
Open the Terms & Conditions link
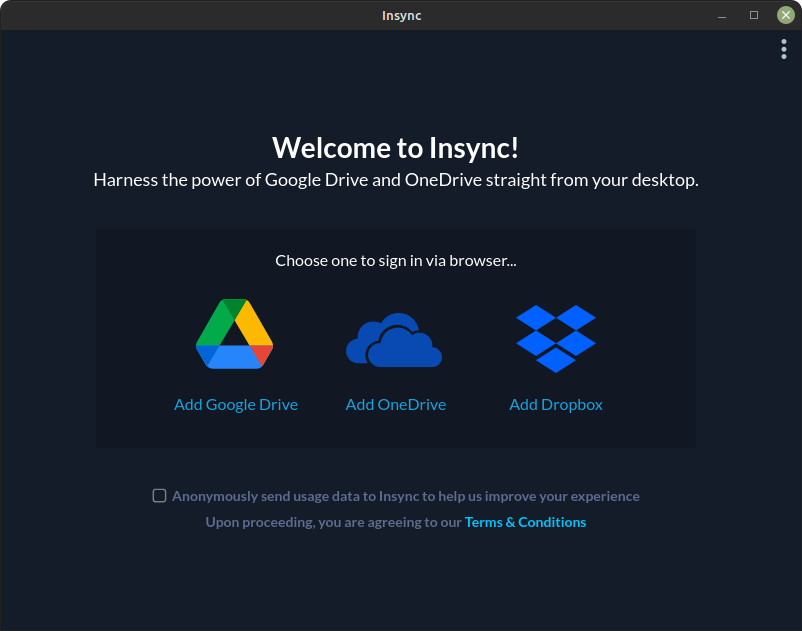tap(525, 522)
